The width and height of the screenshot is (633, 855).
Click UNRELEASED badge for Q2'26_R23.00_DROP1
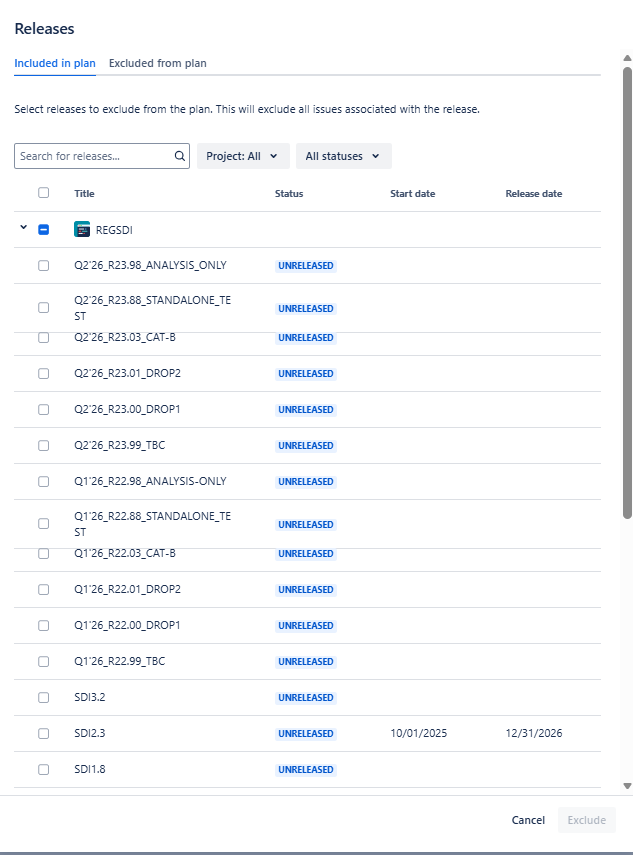[306, 410]
